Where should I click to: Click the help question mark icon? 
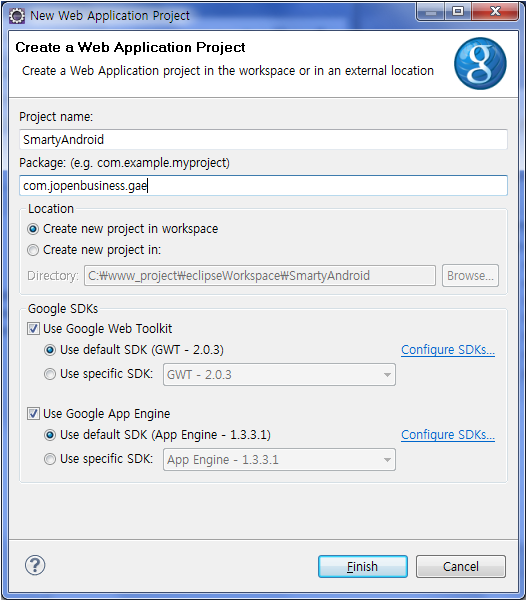tap(35, 565)
